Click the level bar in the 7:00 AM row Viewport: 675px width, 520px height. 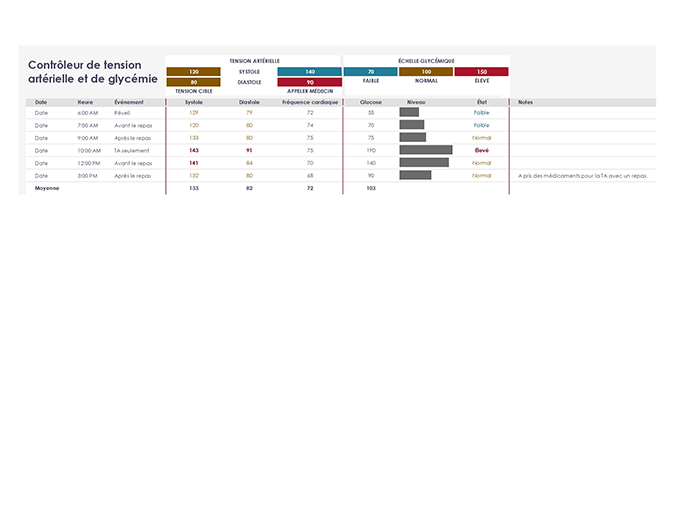[x=412, y=125]
